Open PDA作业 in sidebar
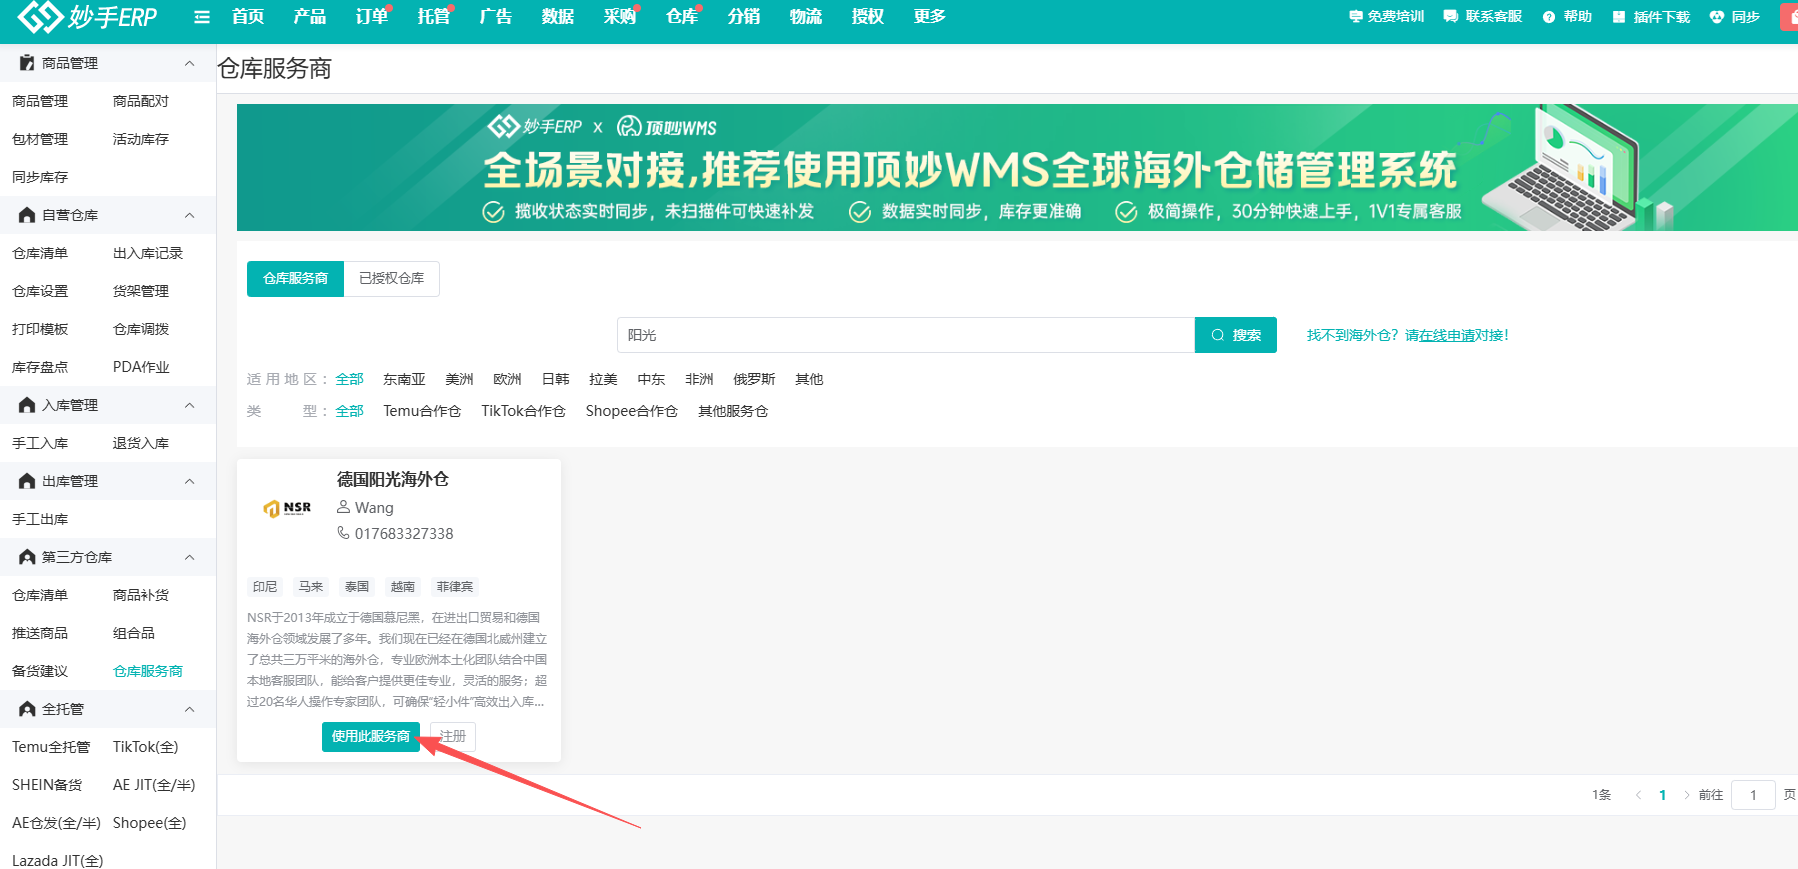 click(x=141, y=367)
